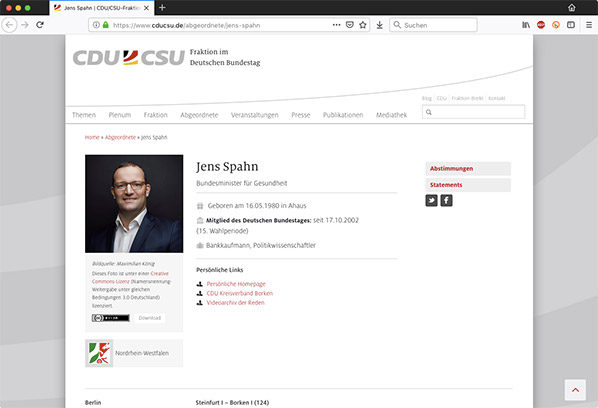Screen dimensions: 598x408
Task: Click the Nordrhein-Westfalen coat of arms
Action: point(99,353)
